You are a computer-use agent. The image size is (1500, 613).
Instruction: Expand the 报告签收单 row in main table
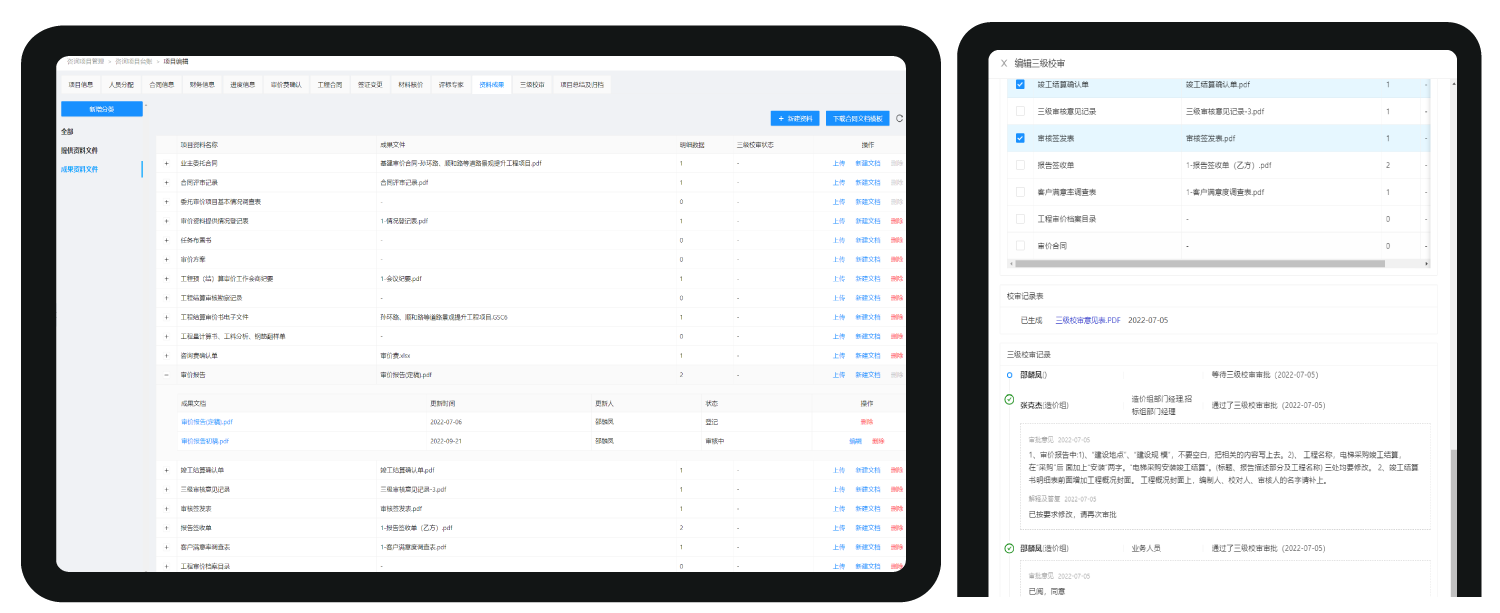pyautogui.click(x=166, y=527)
